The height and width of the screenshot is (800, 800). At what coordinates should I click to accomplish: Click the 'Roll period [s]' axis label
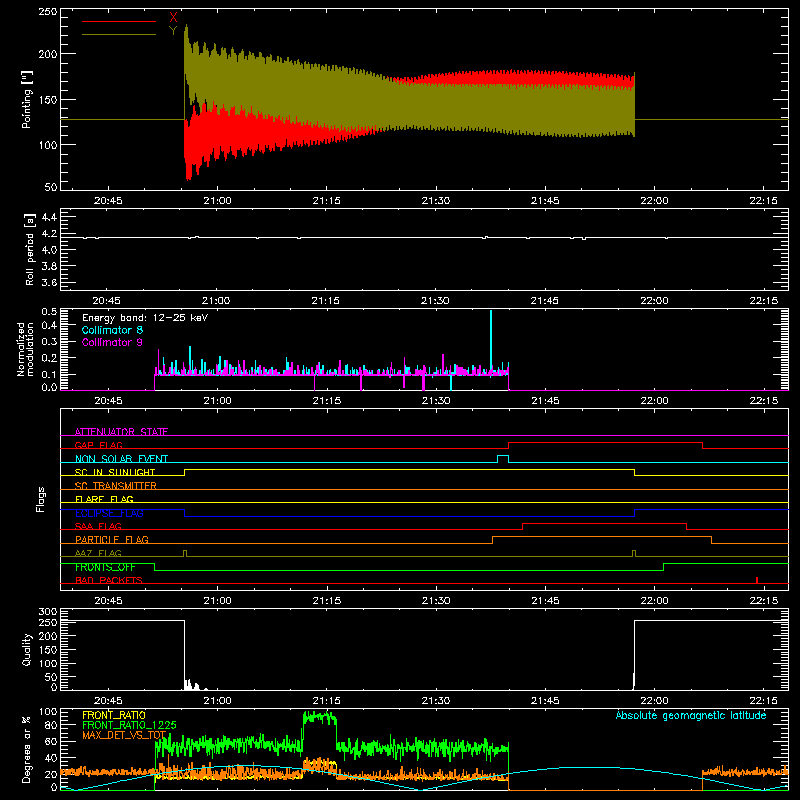click(x=30, y=250)
